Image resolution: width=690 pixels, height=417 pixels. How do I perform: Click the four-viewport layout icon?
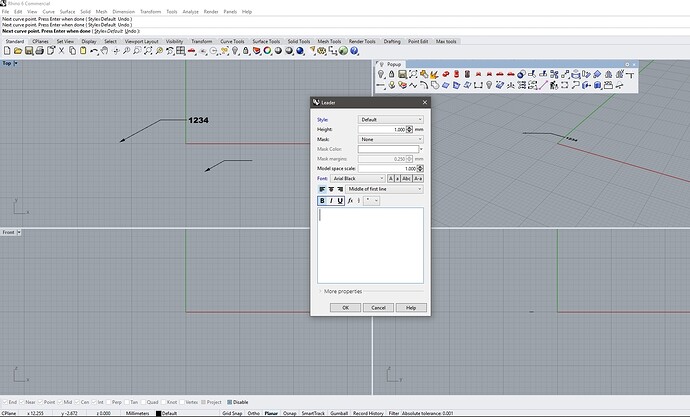tap(180, 51)
